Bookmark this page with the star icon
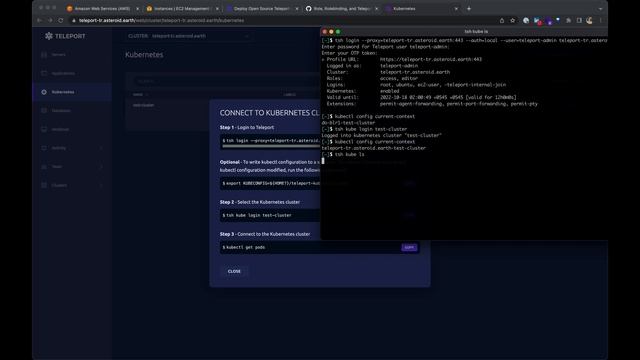640x360 pixels. pyautogui.click(x=513, y=20)
